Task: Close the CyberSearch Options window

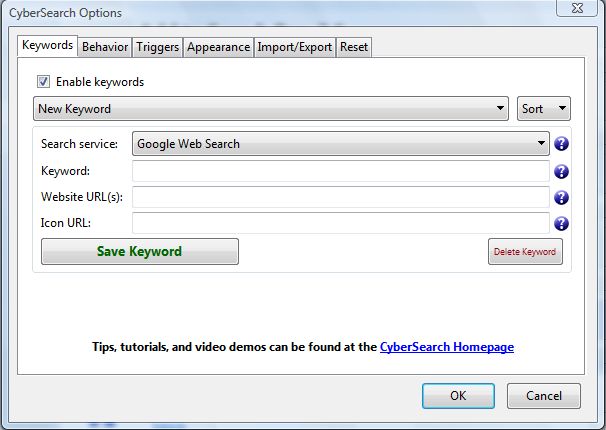Action: 577,8
